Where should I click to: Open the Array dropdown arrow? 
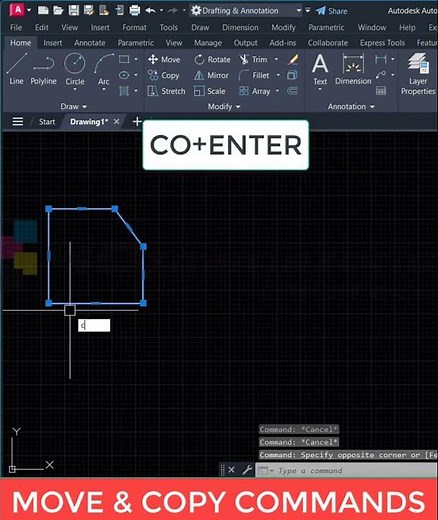tap(277, 91)
